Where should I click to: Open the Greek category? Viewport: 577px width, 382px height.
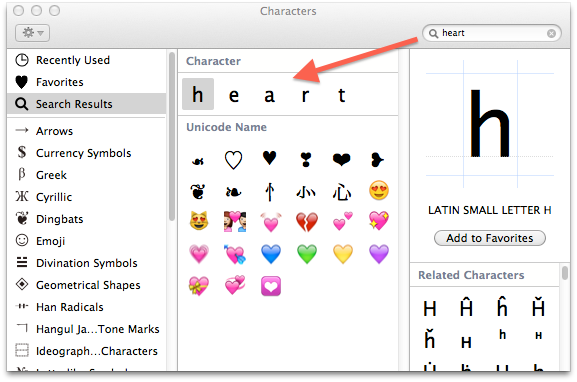(x=87, y=175)
